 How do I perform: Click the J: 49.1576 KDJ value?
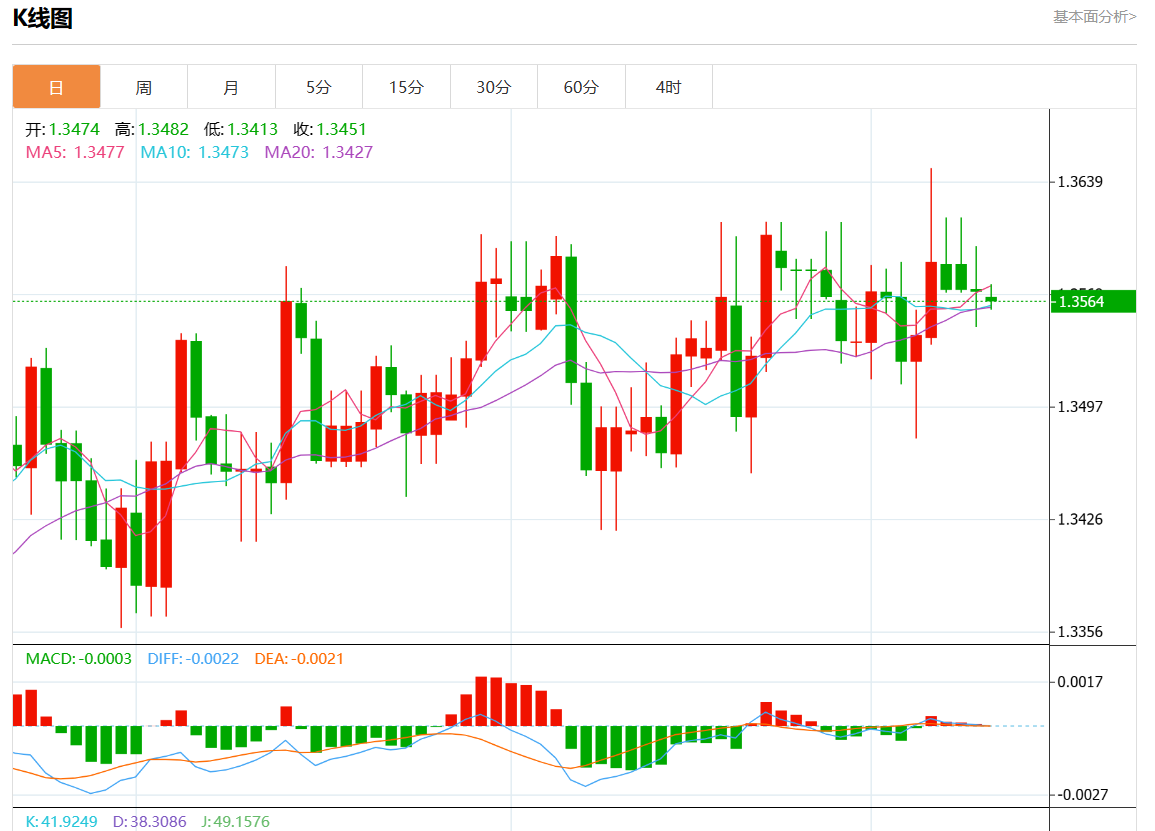point(236,821)
